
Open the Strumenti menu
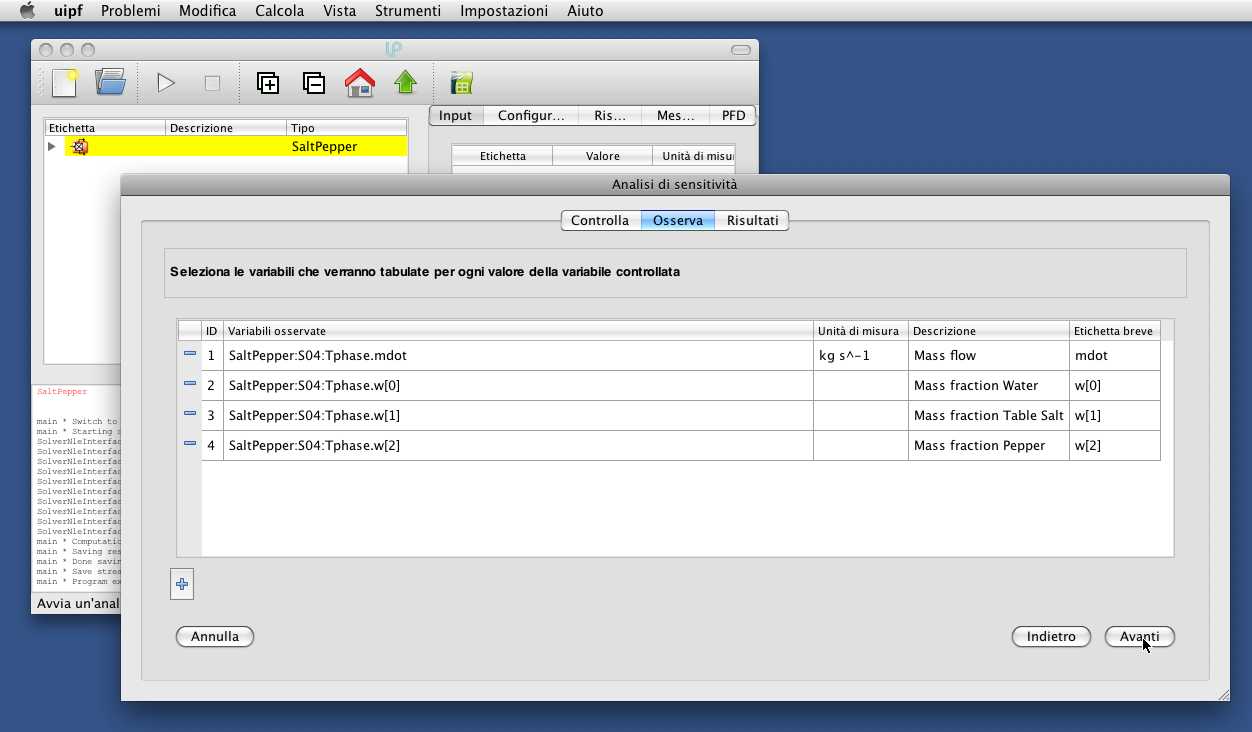coord(407,11)
